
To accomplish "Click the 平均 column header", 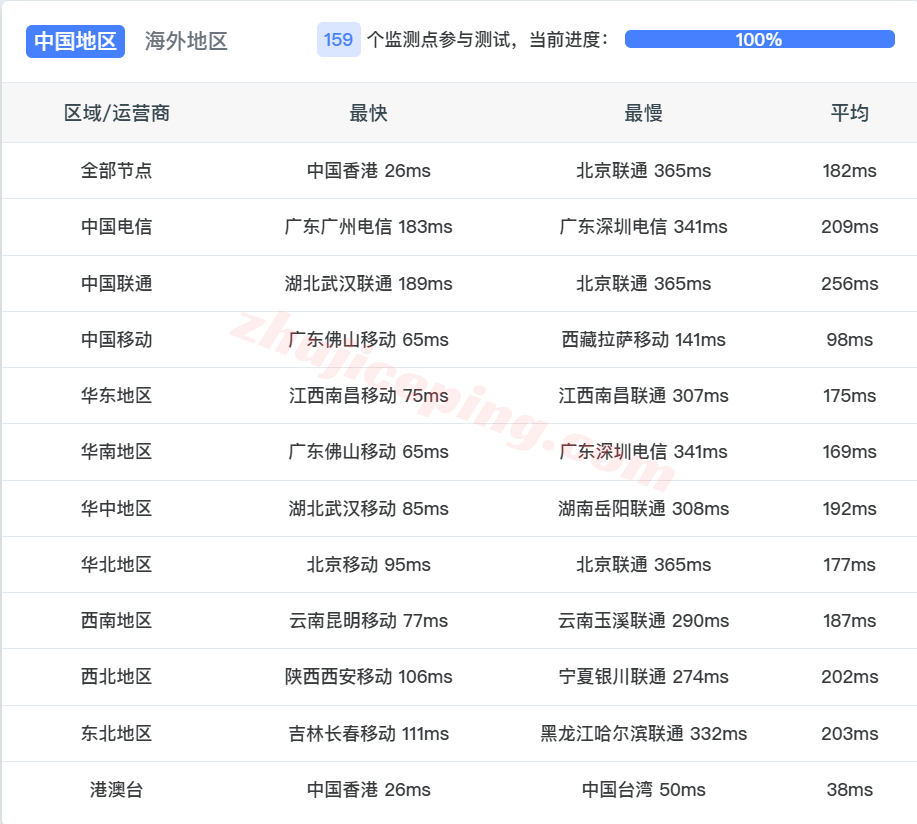I will coord(849,113).
